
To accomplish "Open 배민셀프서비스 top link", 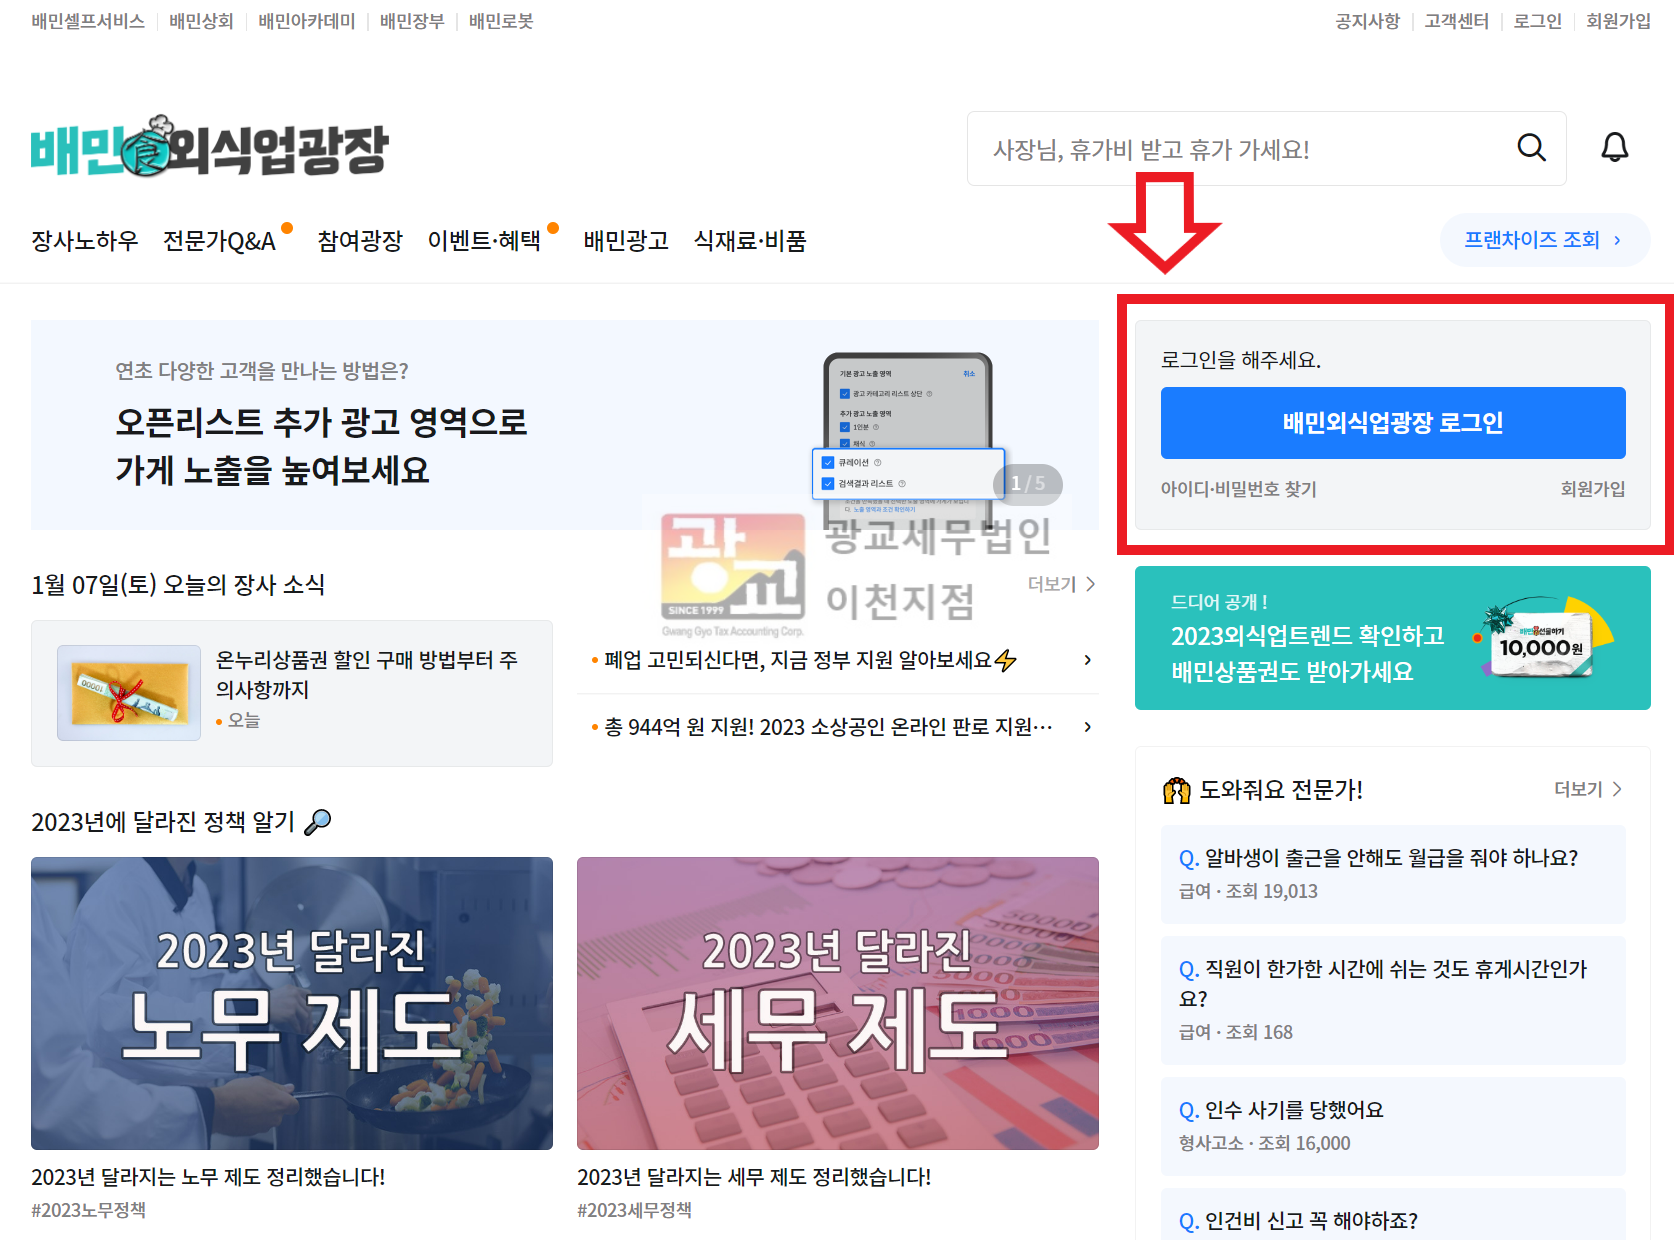I will pyautogui.click(x=88, y=21).
